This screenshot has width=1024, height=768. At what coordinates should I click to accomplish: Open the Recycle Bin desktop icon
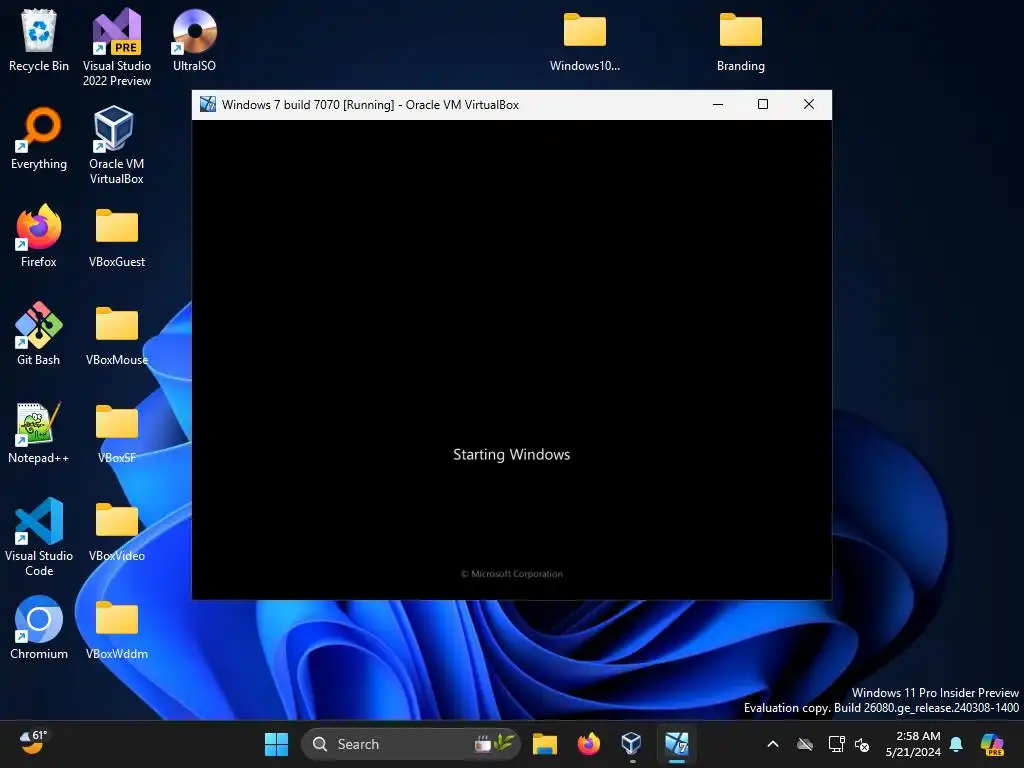pyautogui.click(x=39, y=40)
